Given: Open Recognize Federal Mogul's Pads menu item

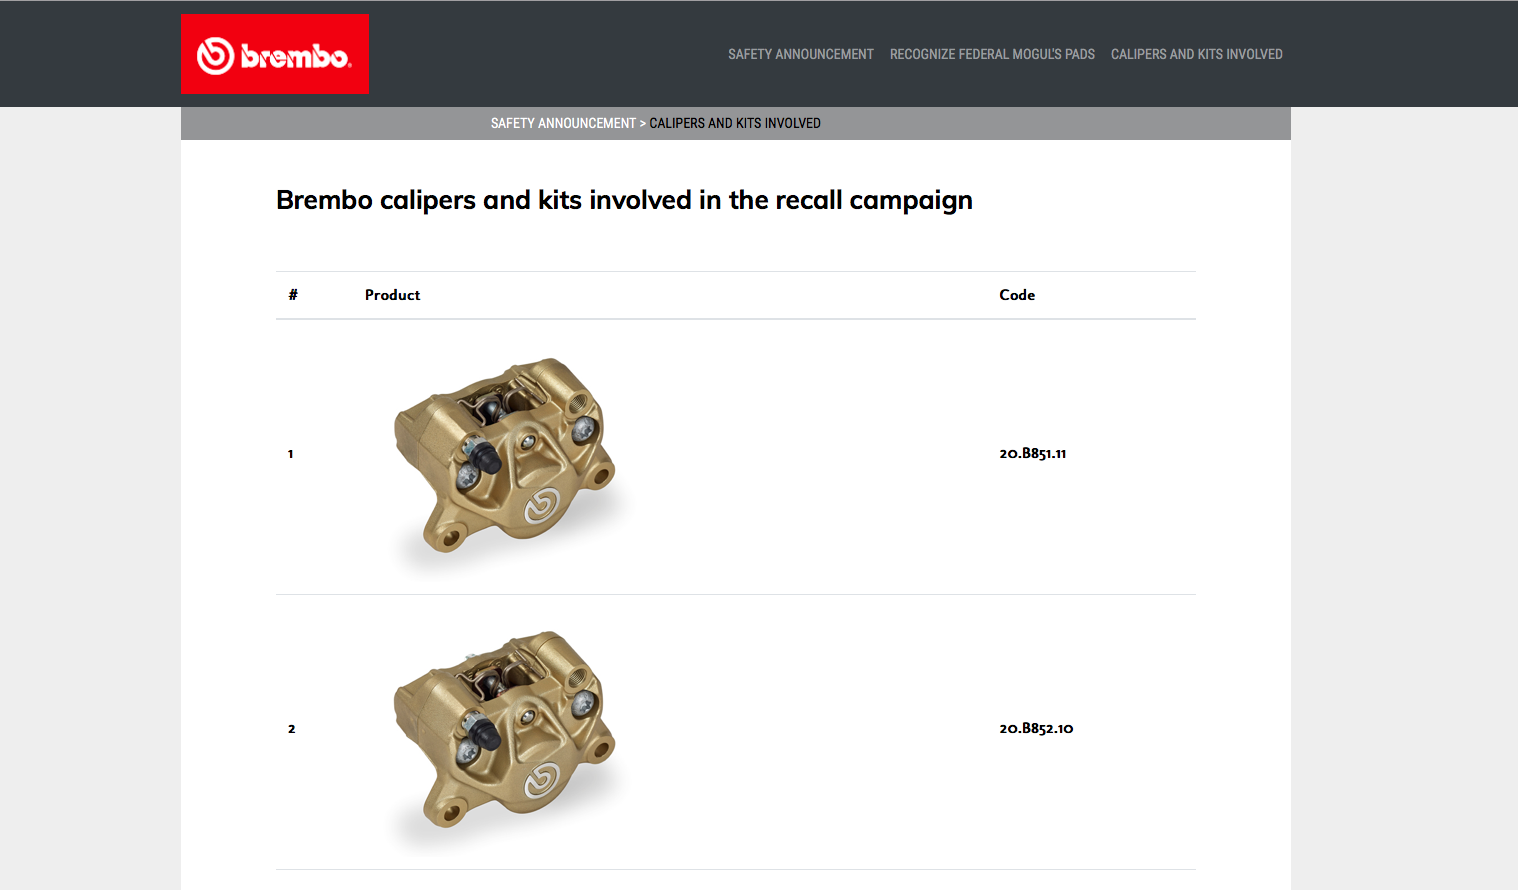Looking at the screenshot, I should [x=992, y=54].
